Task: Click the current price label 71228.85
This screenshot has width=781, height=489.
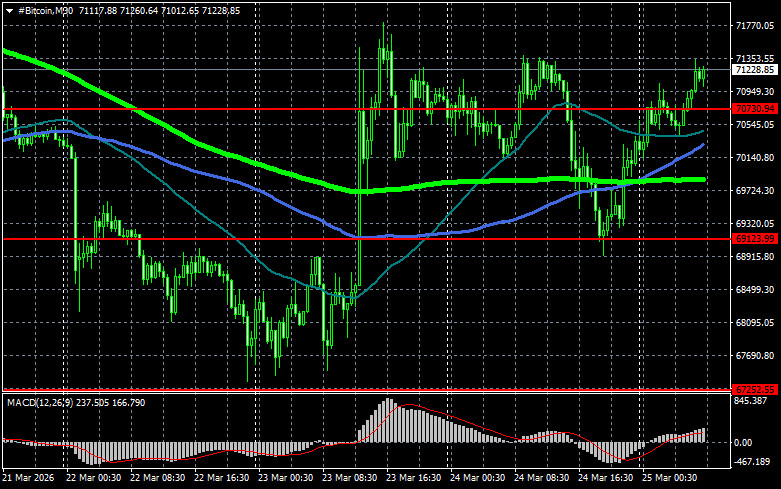Action: pyautogui.click(x=755, y=70)
